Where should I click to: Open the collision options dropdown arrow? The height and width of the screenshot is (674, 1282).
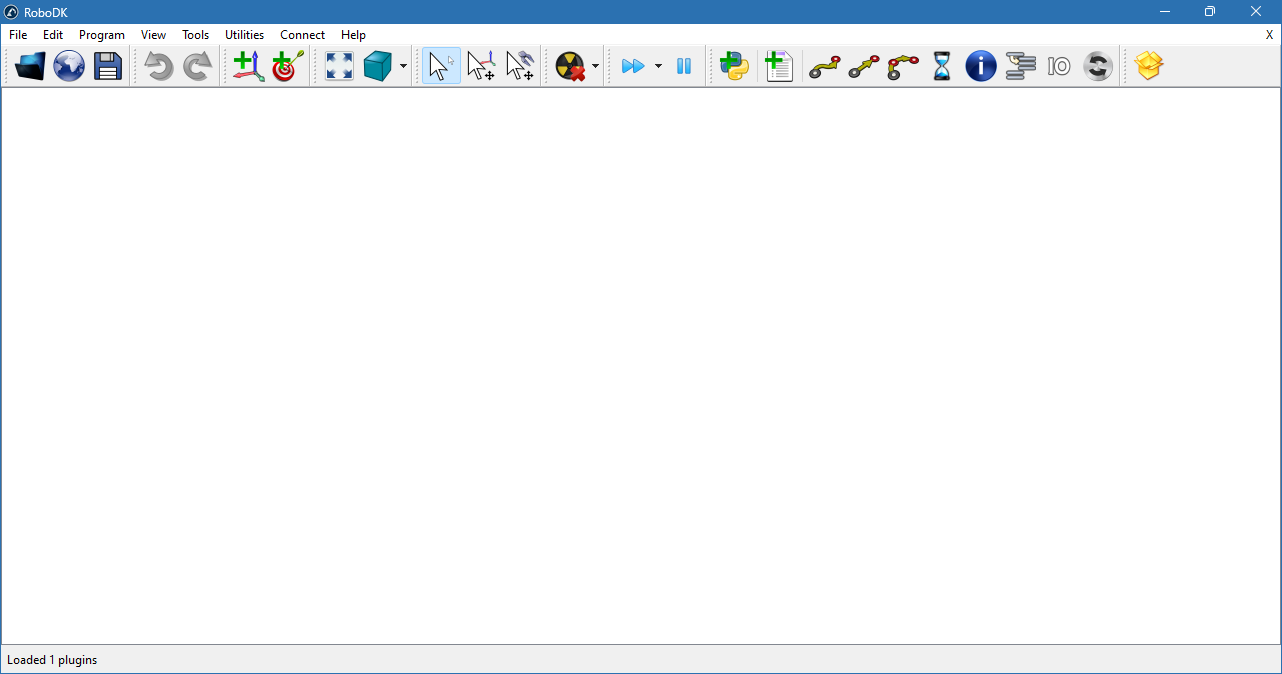pos(595,67)
